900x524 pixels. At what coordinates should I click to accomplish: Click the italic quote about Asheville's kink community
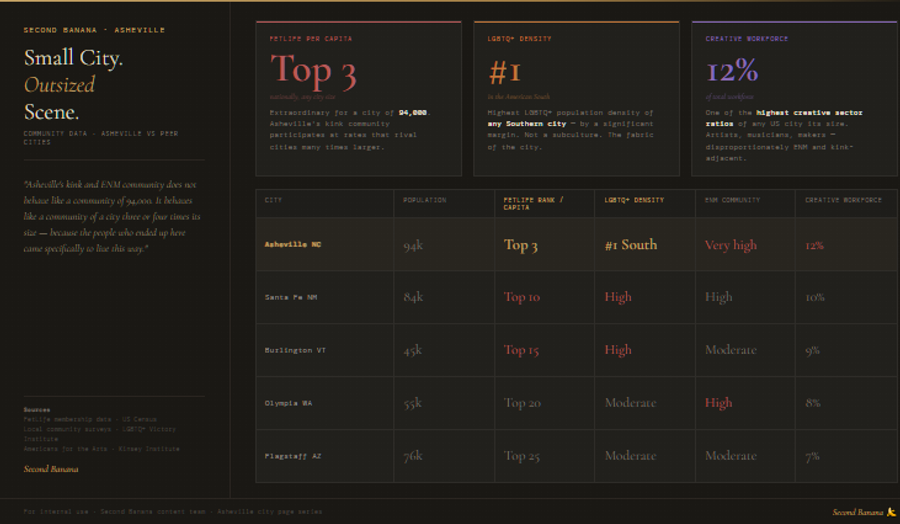coord(112,216)
